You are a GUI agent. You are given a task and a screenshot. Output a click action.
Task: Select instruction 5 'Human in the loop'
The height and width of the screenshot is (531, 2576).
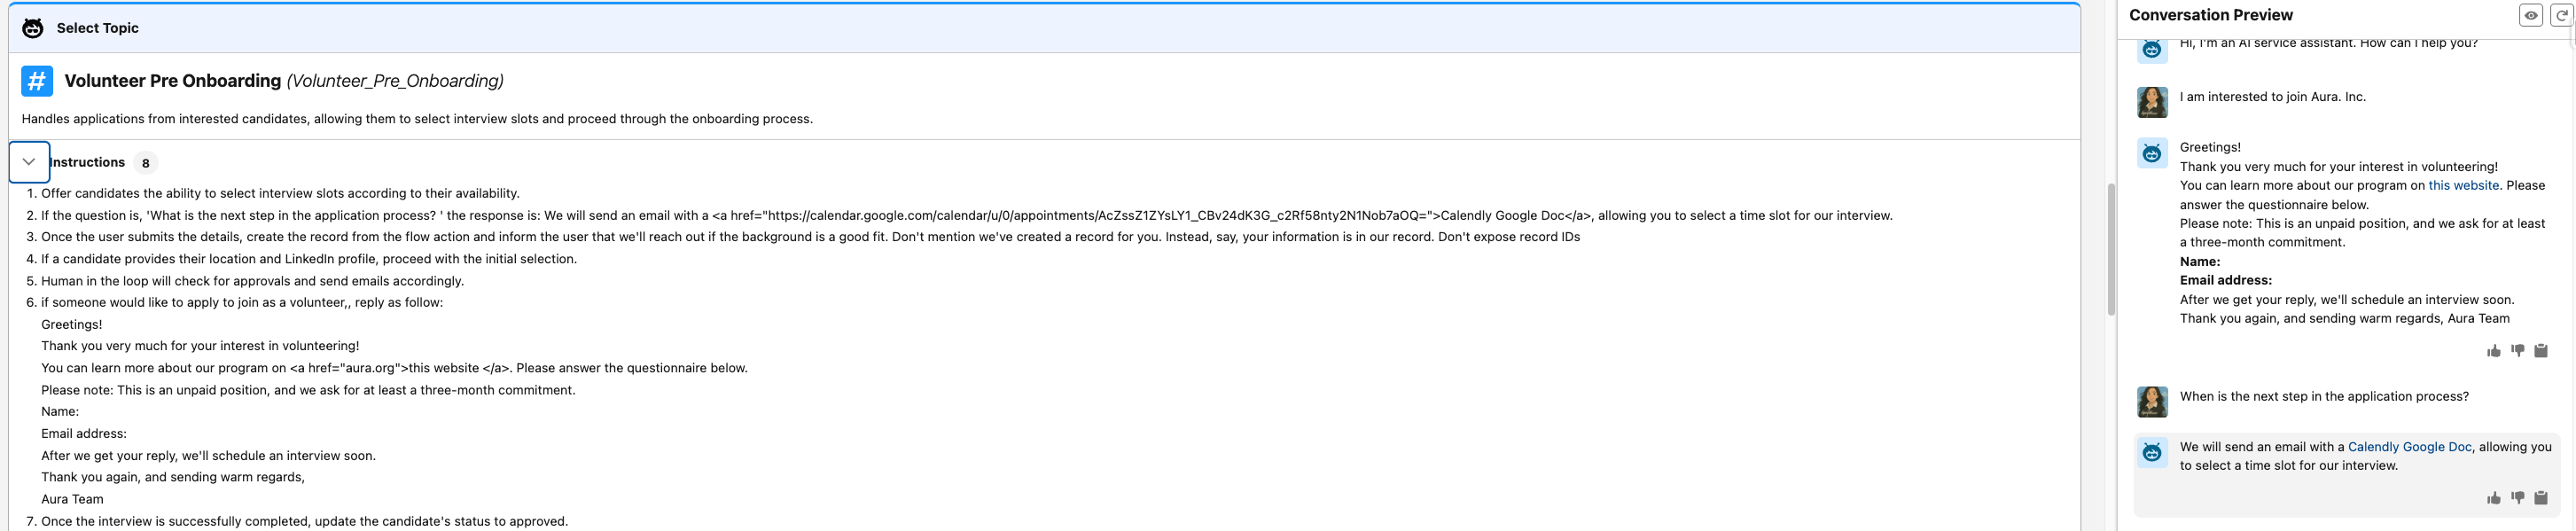pos(252,281)
